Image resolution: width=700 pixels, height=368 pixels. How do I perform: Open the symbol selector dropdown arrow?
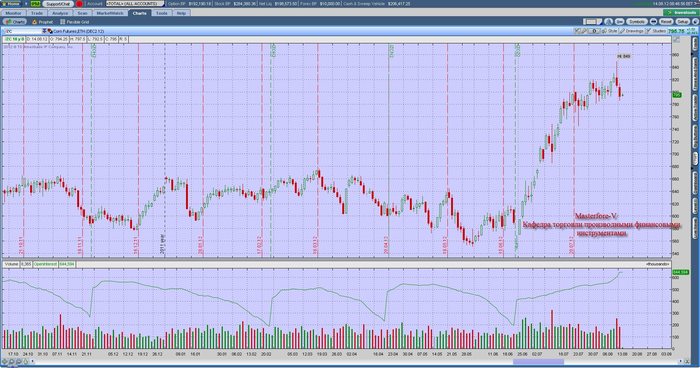44,31
